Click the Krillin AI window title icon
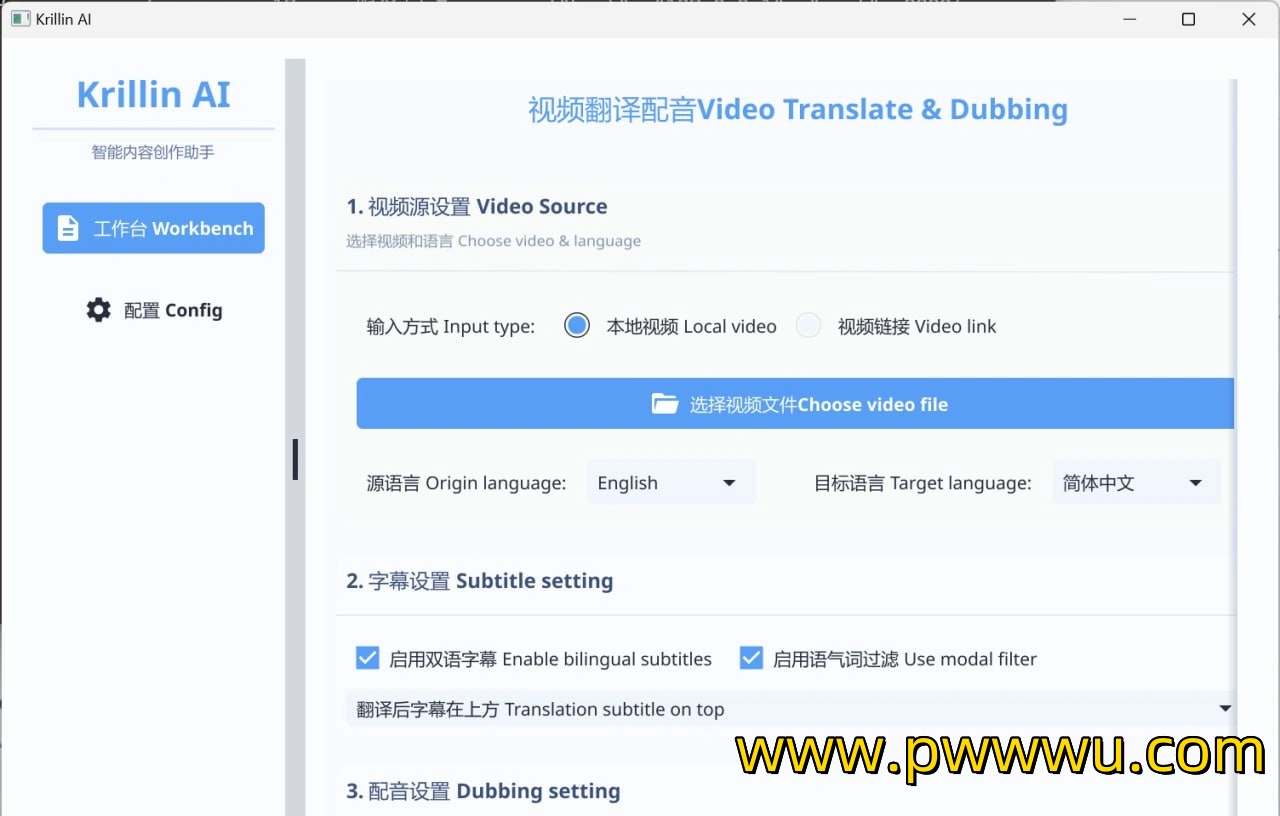 [x=20, y=19]
